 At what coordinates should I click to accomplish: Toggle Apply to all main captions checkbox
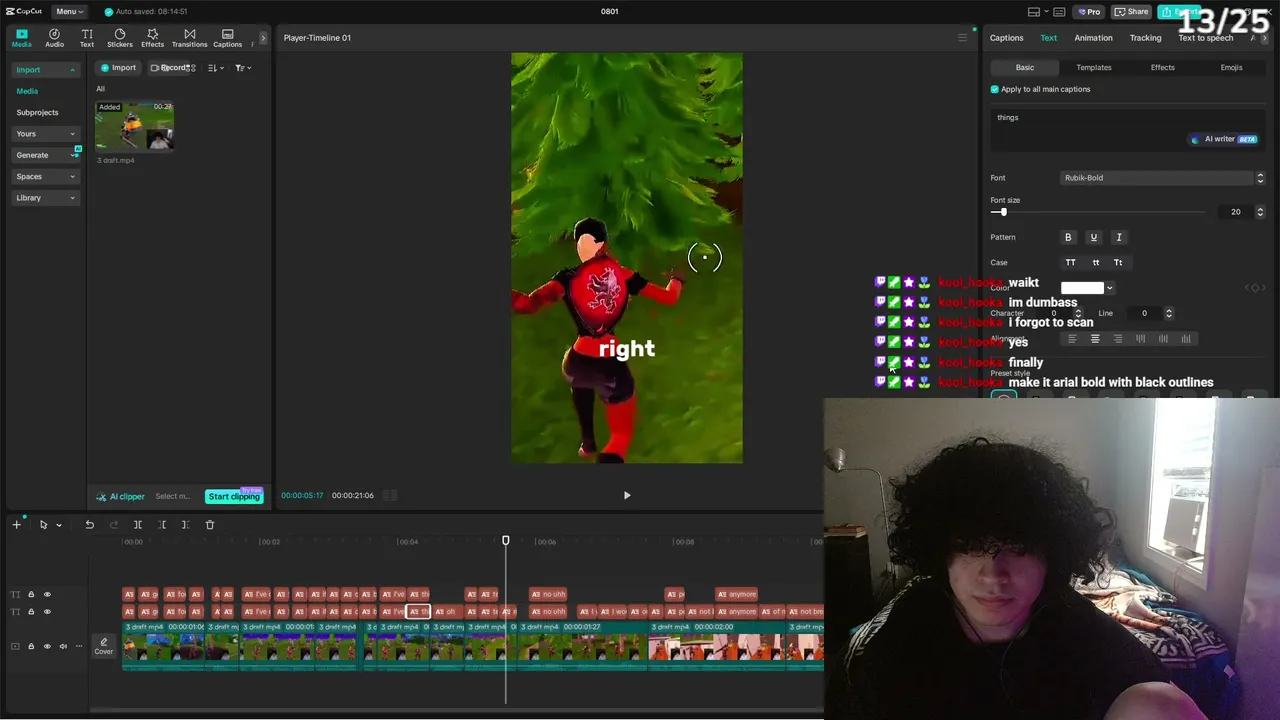click(995, 89)
